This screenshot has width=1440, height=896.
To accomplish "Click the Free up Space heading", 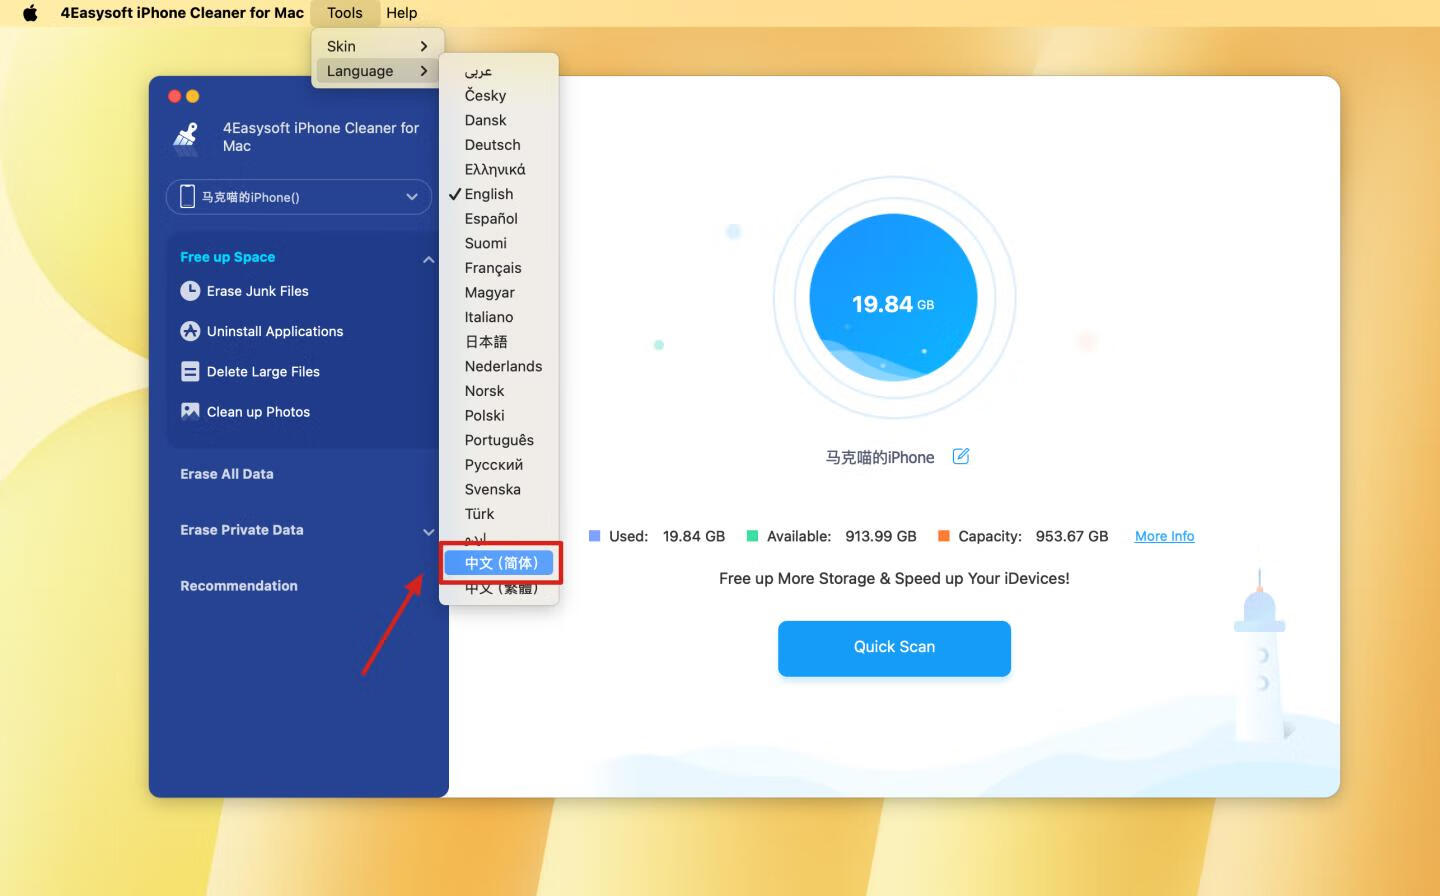I will click(227, 257).
